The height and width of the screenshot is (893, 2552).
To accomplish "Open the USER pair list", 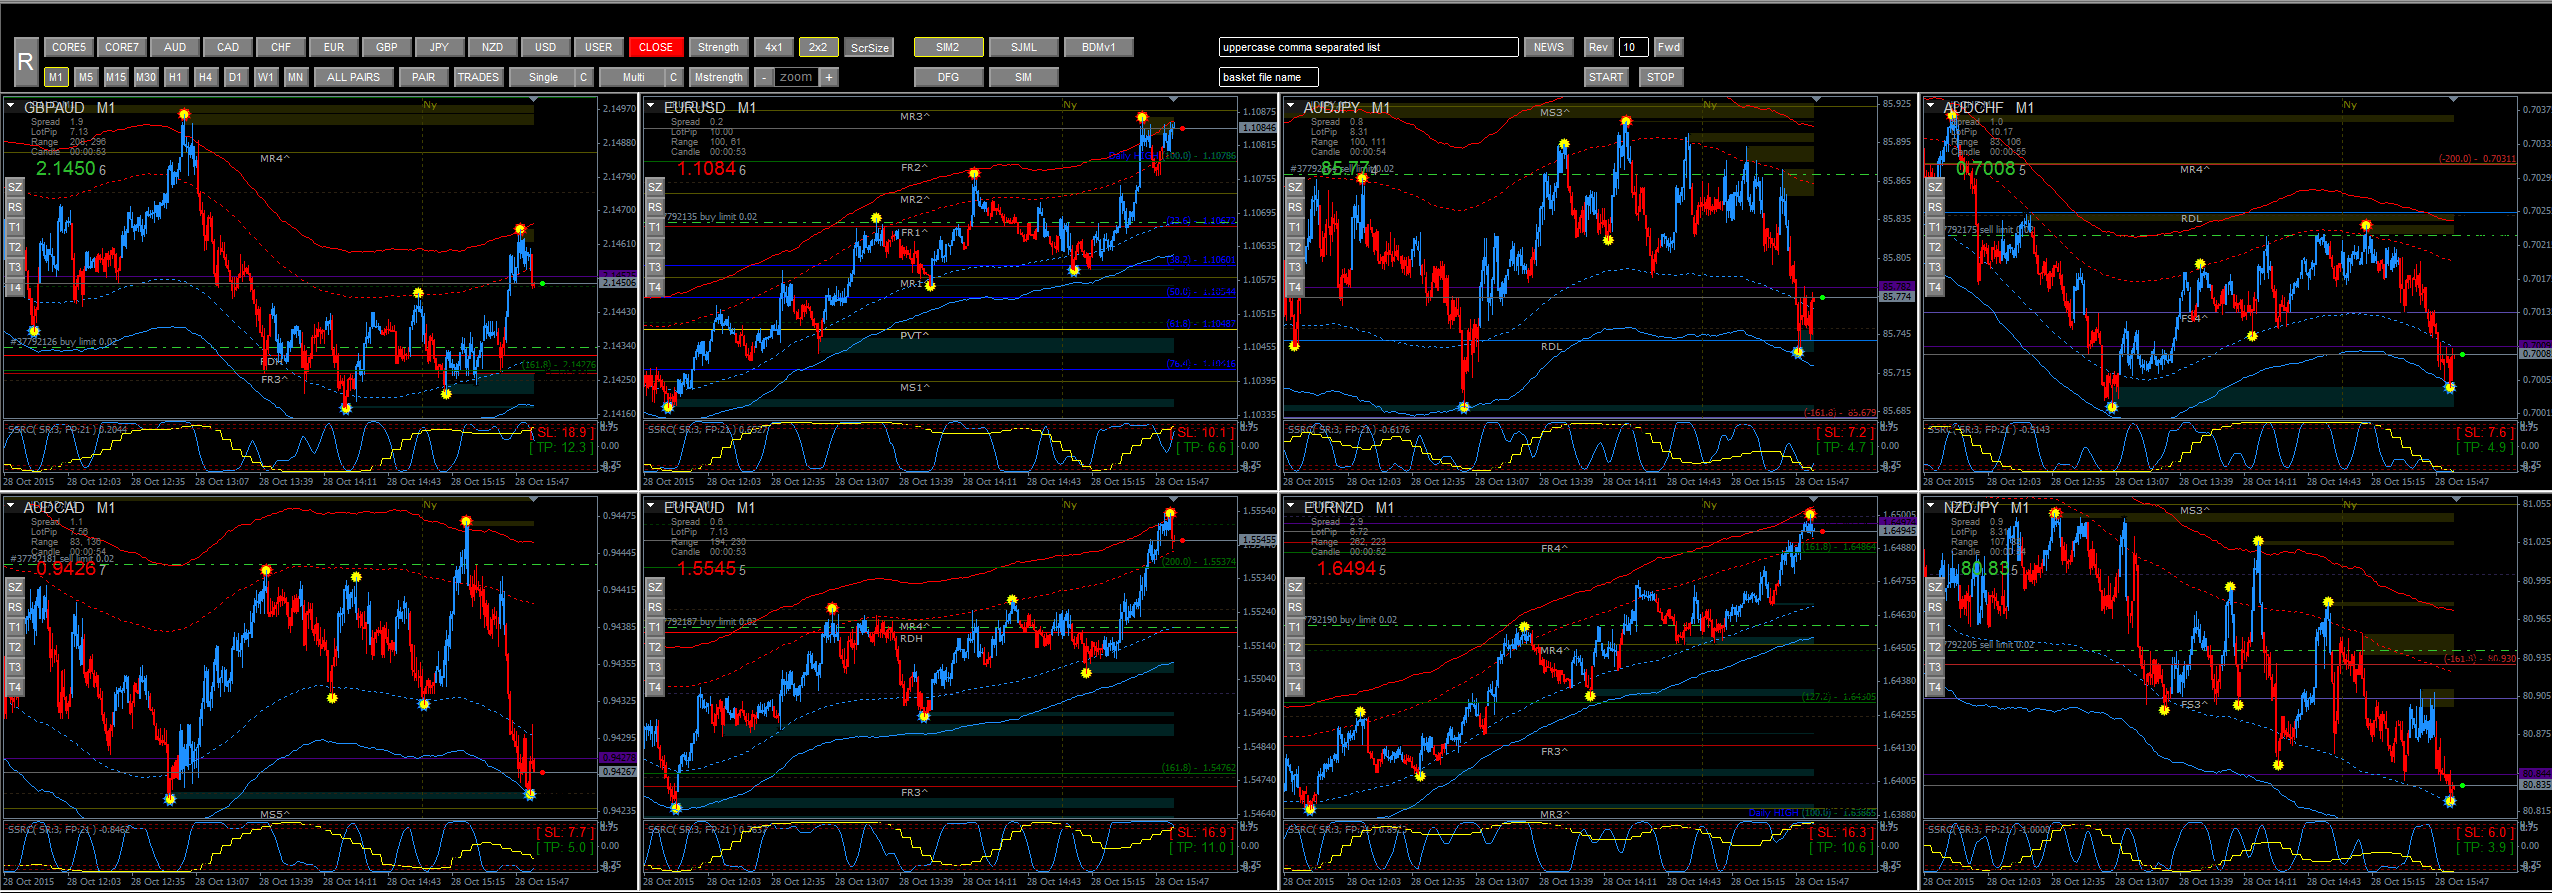I will 599,47.
